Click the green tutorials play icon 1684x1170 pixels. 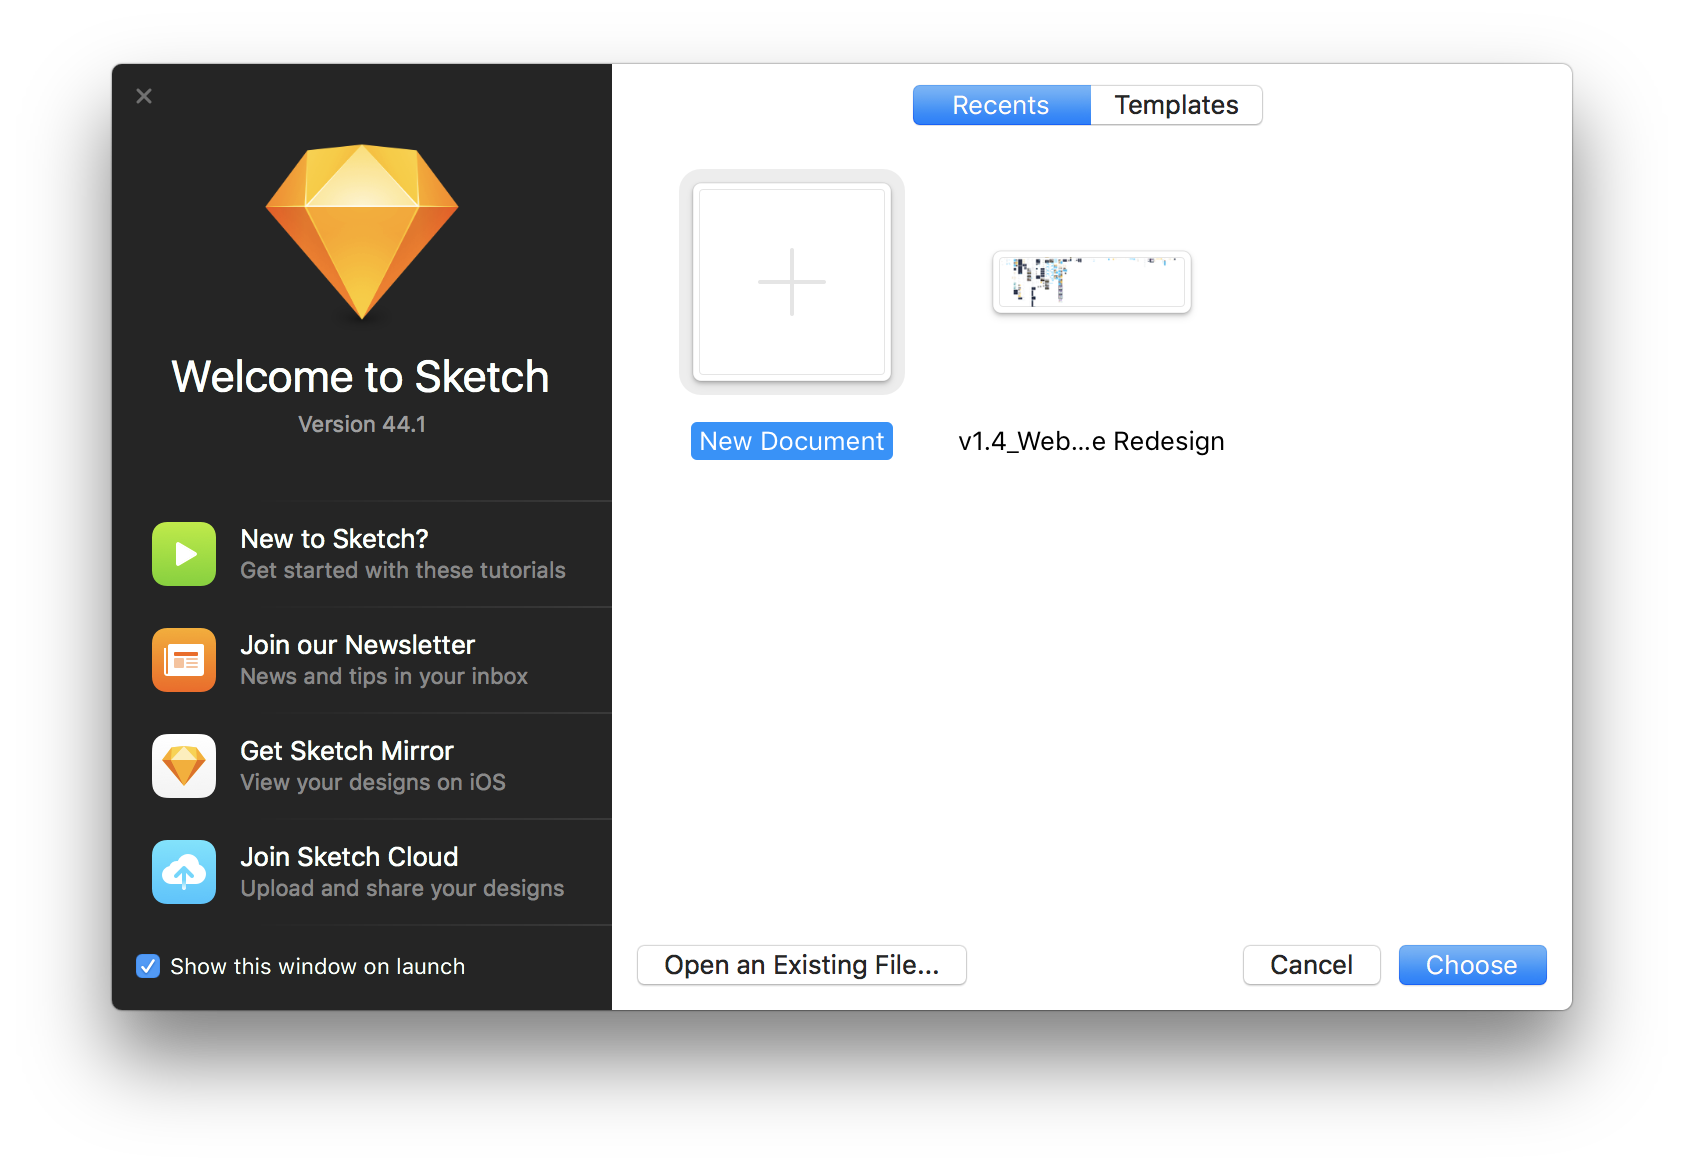click(x=184, y=554)
